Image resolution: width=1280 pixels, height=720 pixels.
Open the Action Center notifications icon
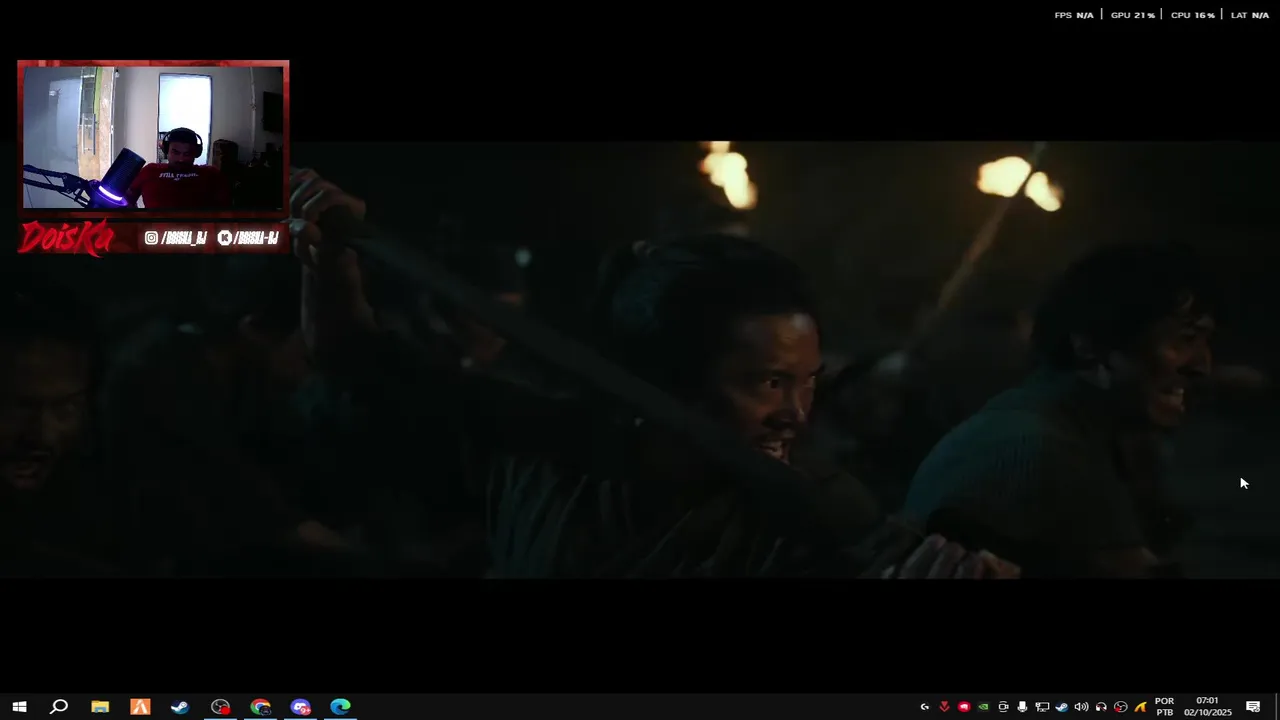pos(1253,707)
